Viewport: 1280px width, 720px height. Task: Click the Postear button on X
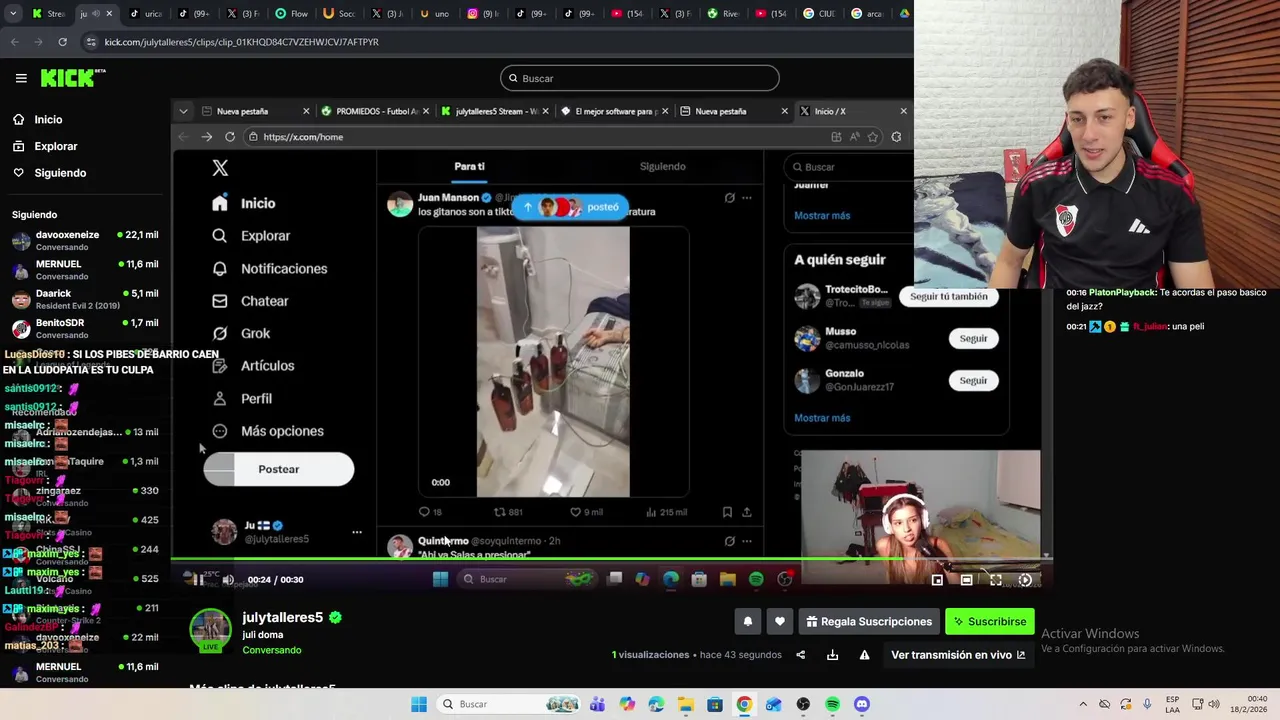279,469
